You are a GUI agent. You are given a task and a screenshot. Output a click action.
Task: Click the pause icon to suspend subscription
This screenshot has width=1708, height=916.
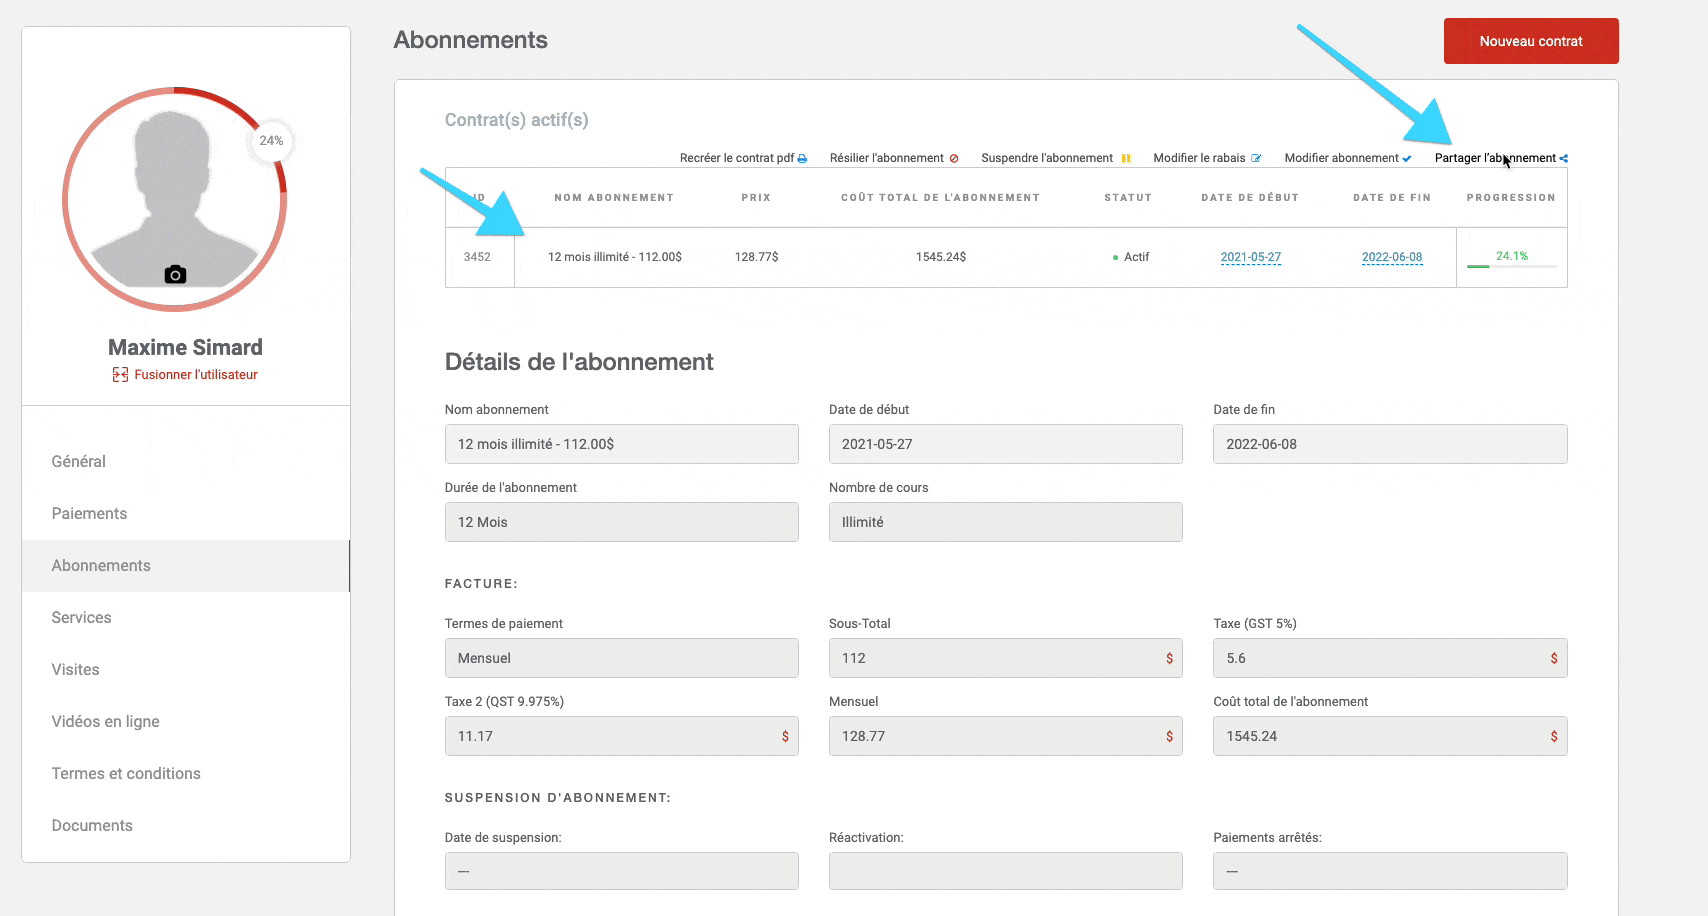point(1126,159)
